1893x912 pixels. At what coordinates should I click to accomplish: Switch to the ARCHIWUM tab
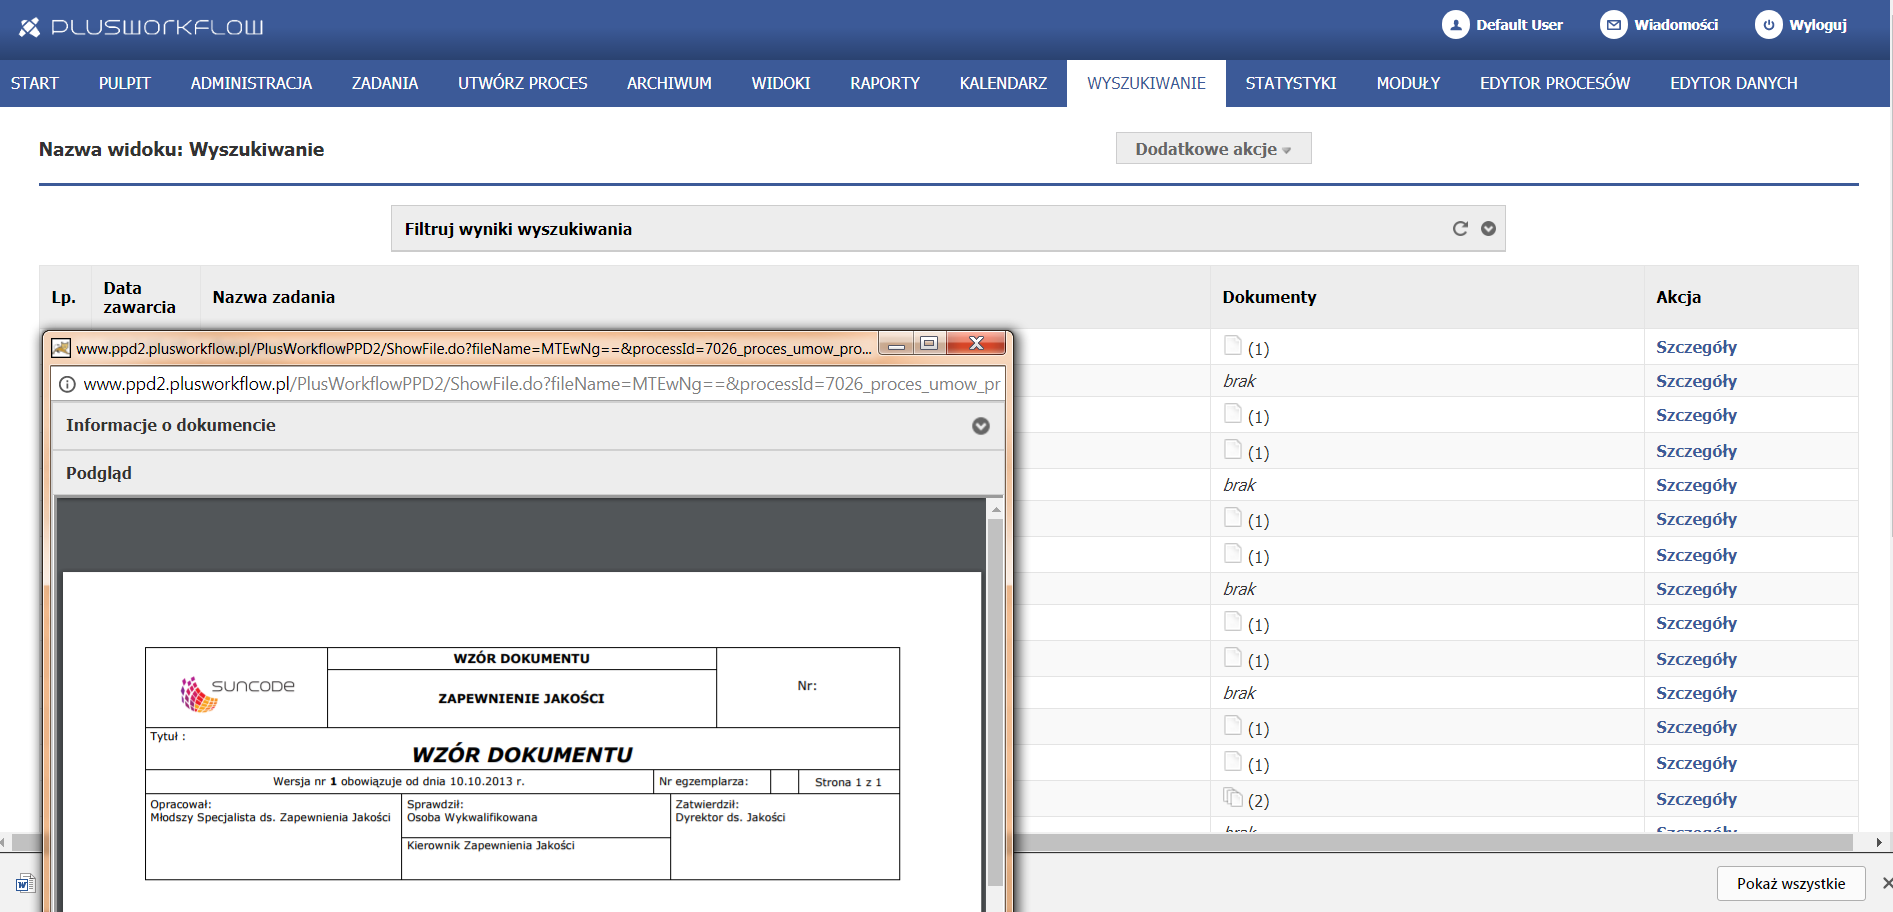[x=669, y=83]
